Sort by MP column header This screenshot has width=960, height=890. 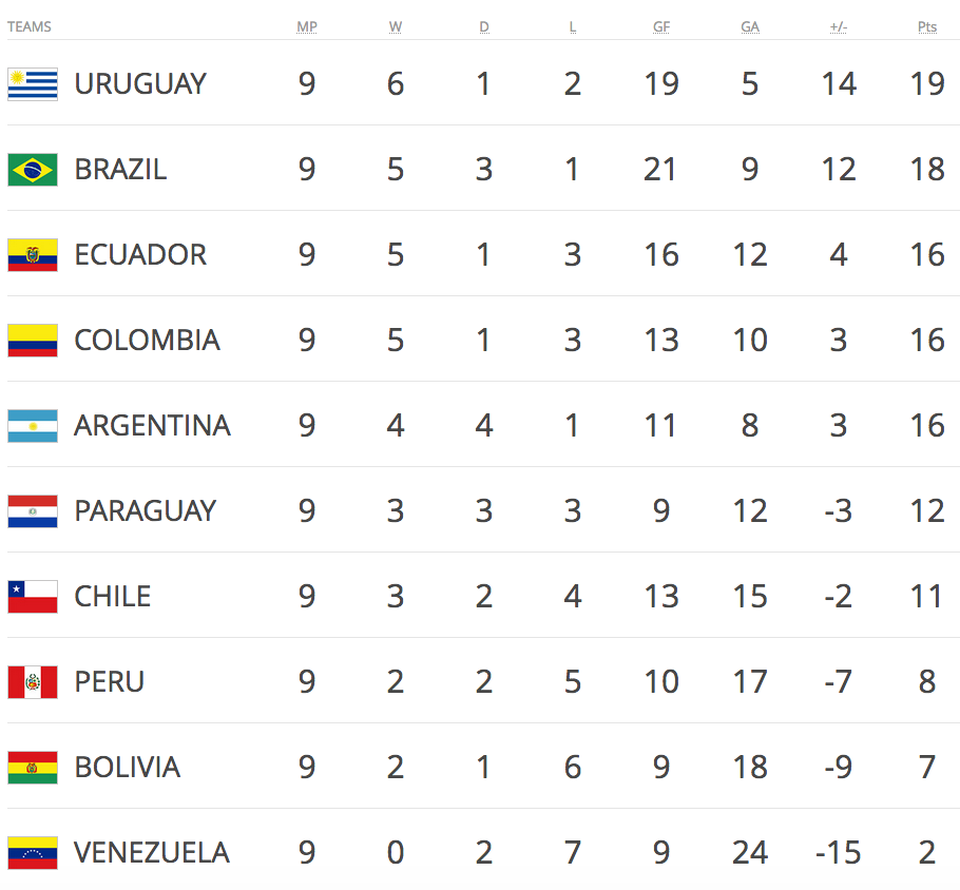306,27
